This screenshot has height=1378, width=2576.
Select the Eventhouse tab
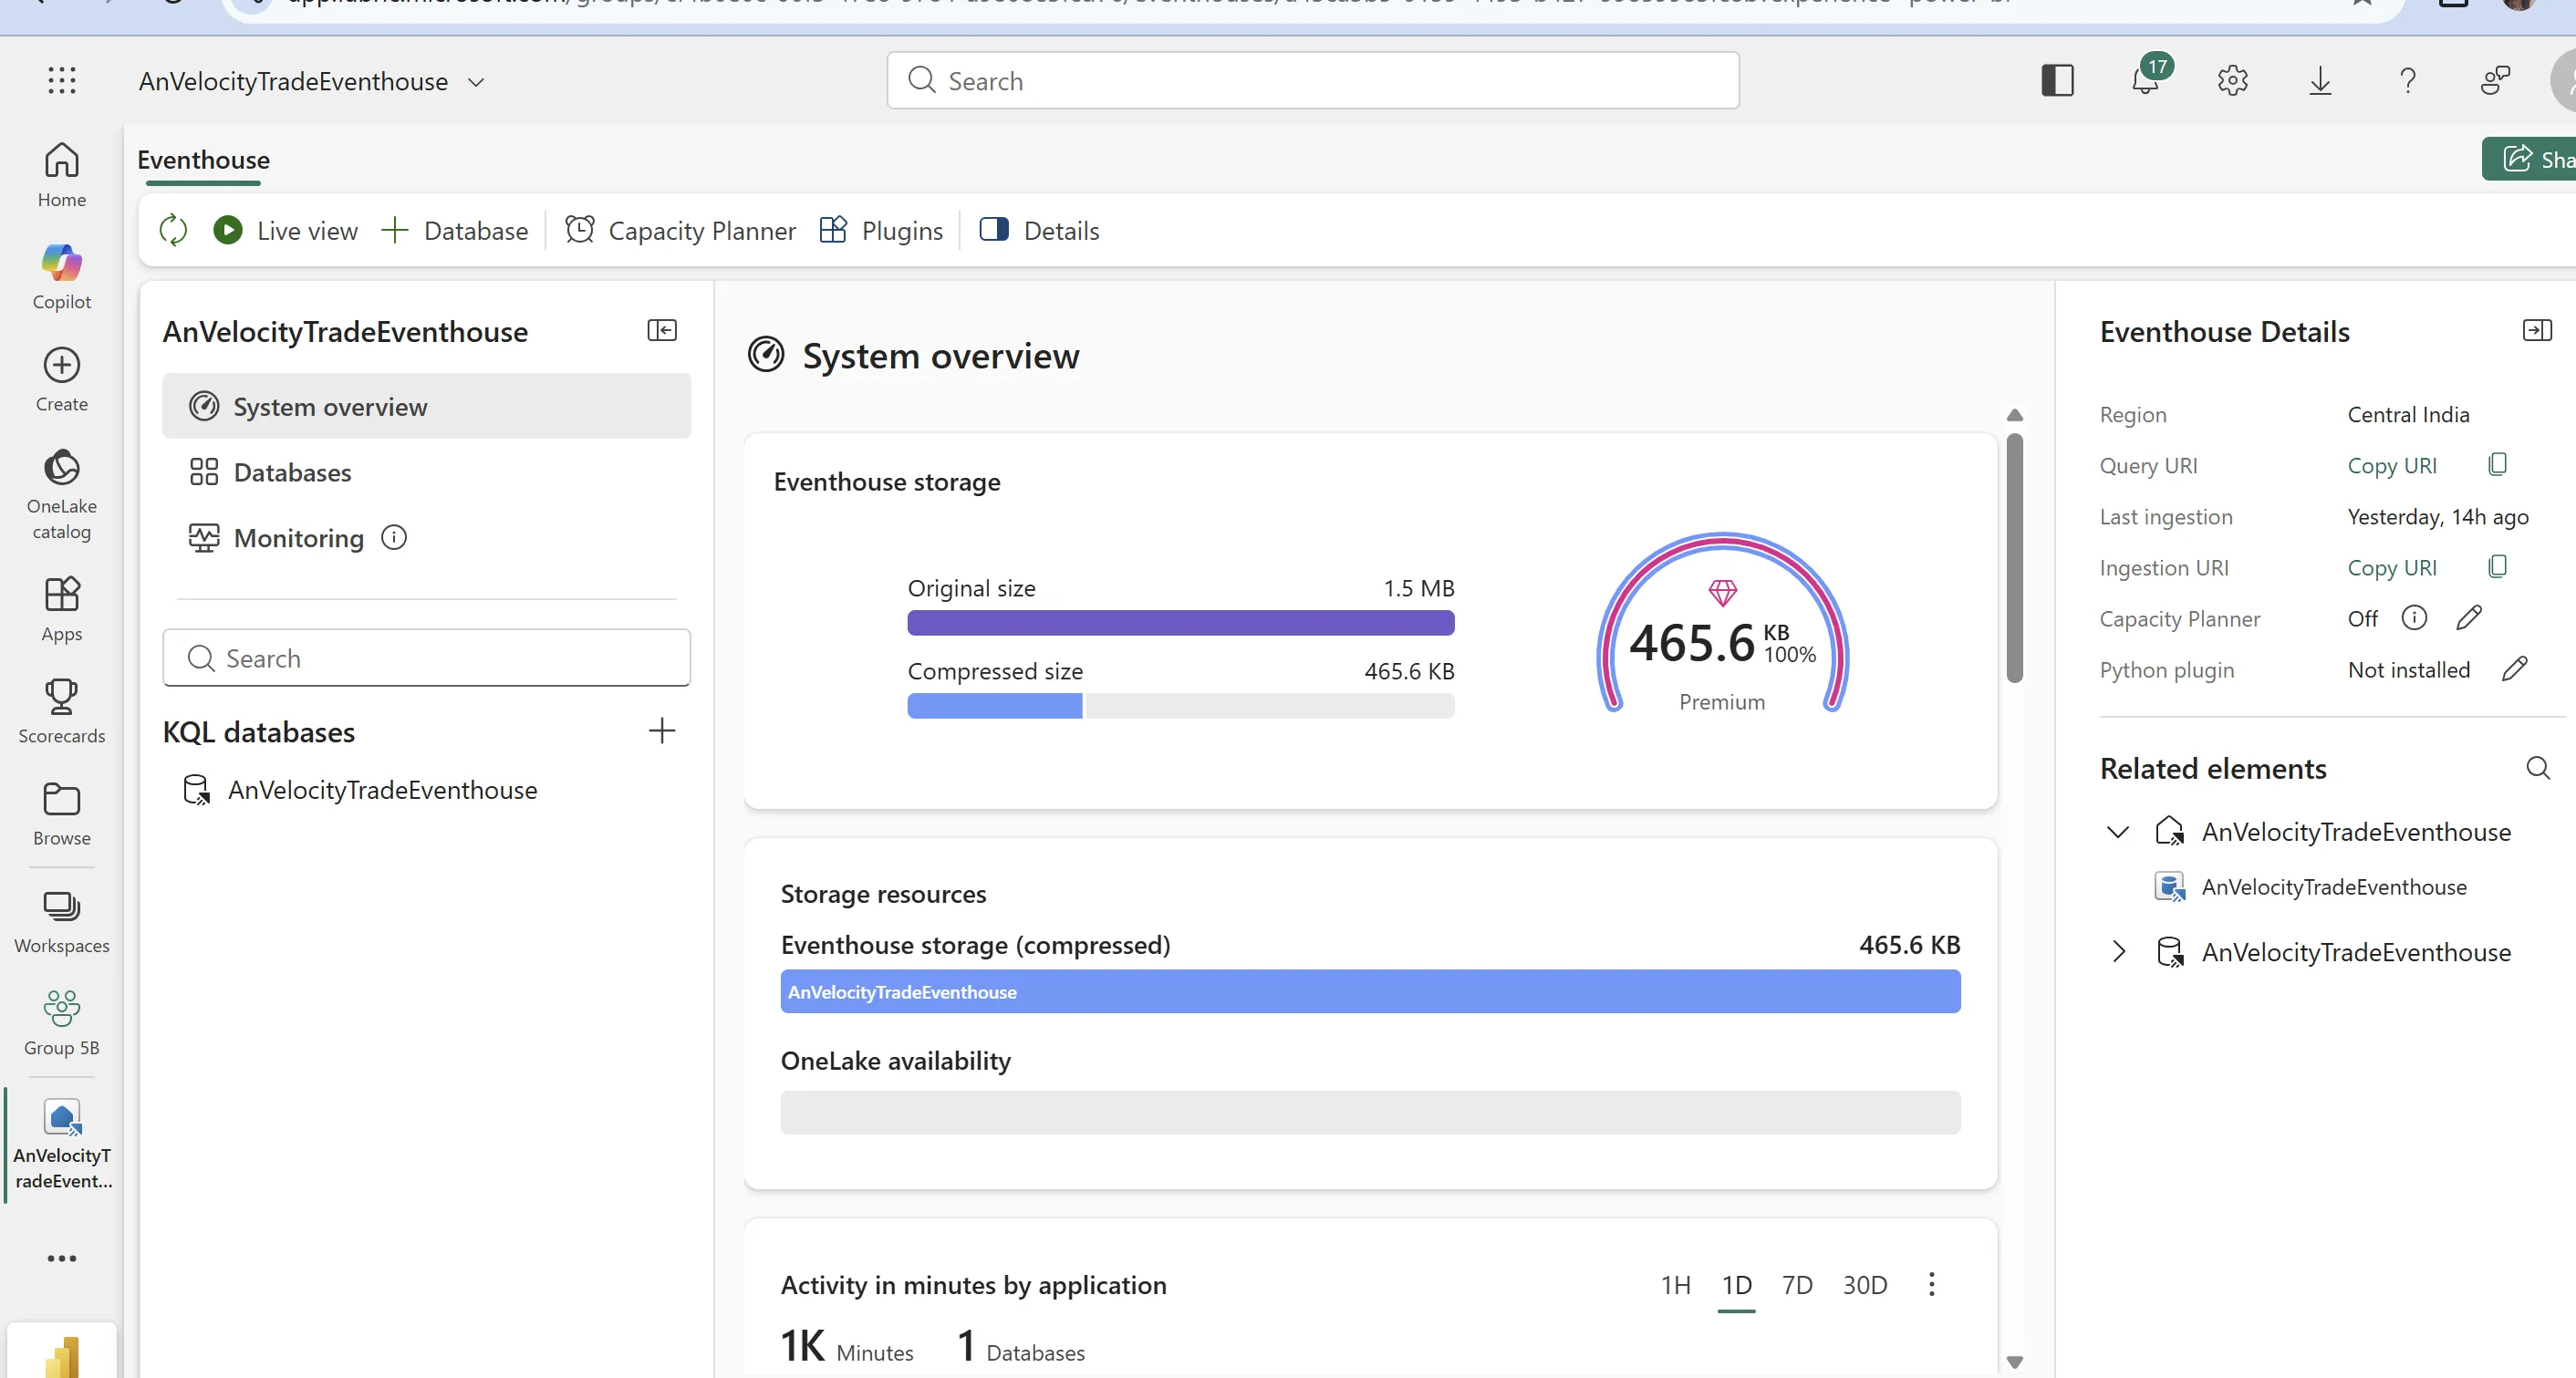pos(203,160)
